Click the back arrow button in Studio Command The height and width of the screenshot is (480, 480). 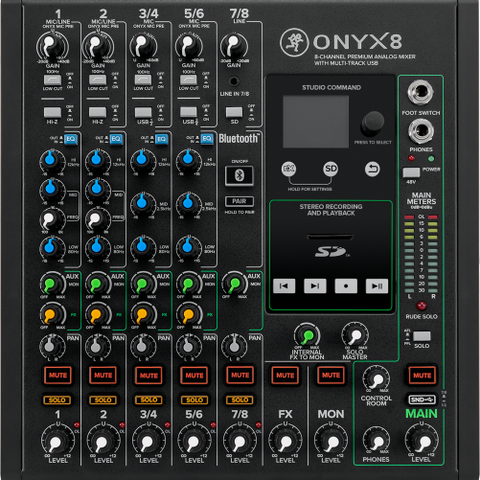point(372,169)
